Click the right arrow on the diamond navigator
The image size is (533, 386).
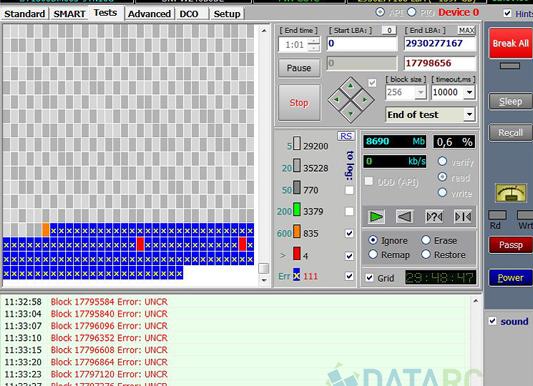coord(364,100)
